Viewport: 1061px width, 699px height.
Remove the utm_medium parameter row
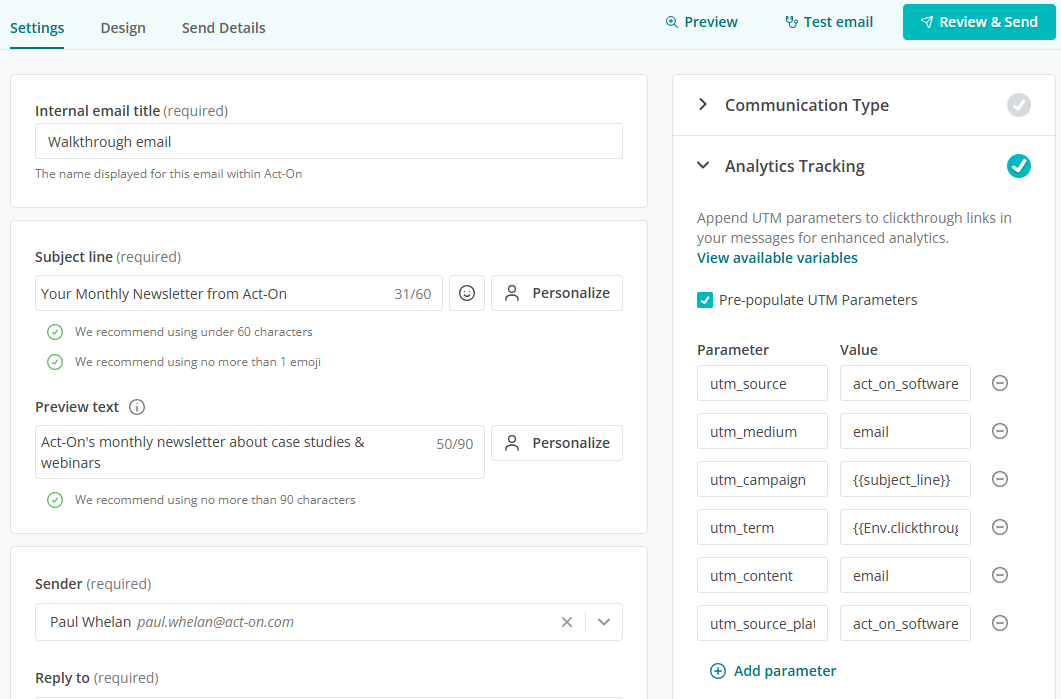[999, 431]
